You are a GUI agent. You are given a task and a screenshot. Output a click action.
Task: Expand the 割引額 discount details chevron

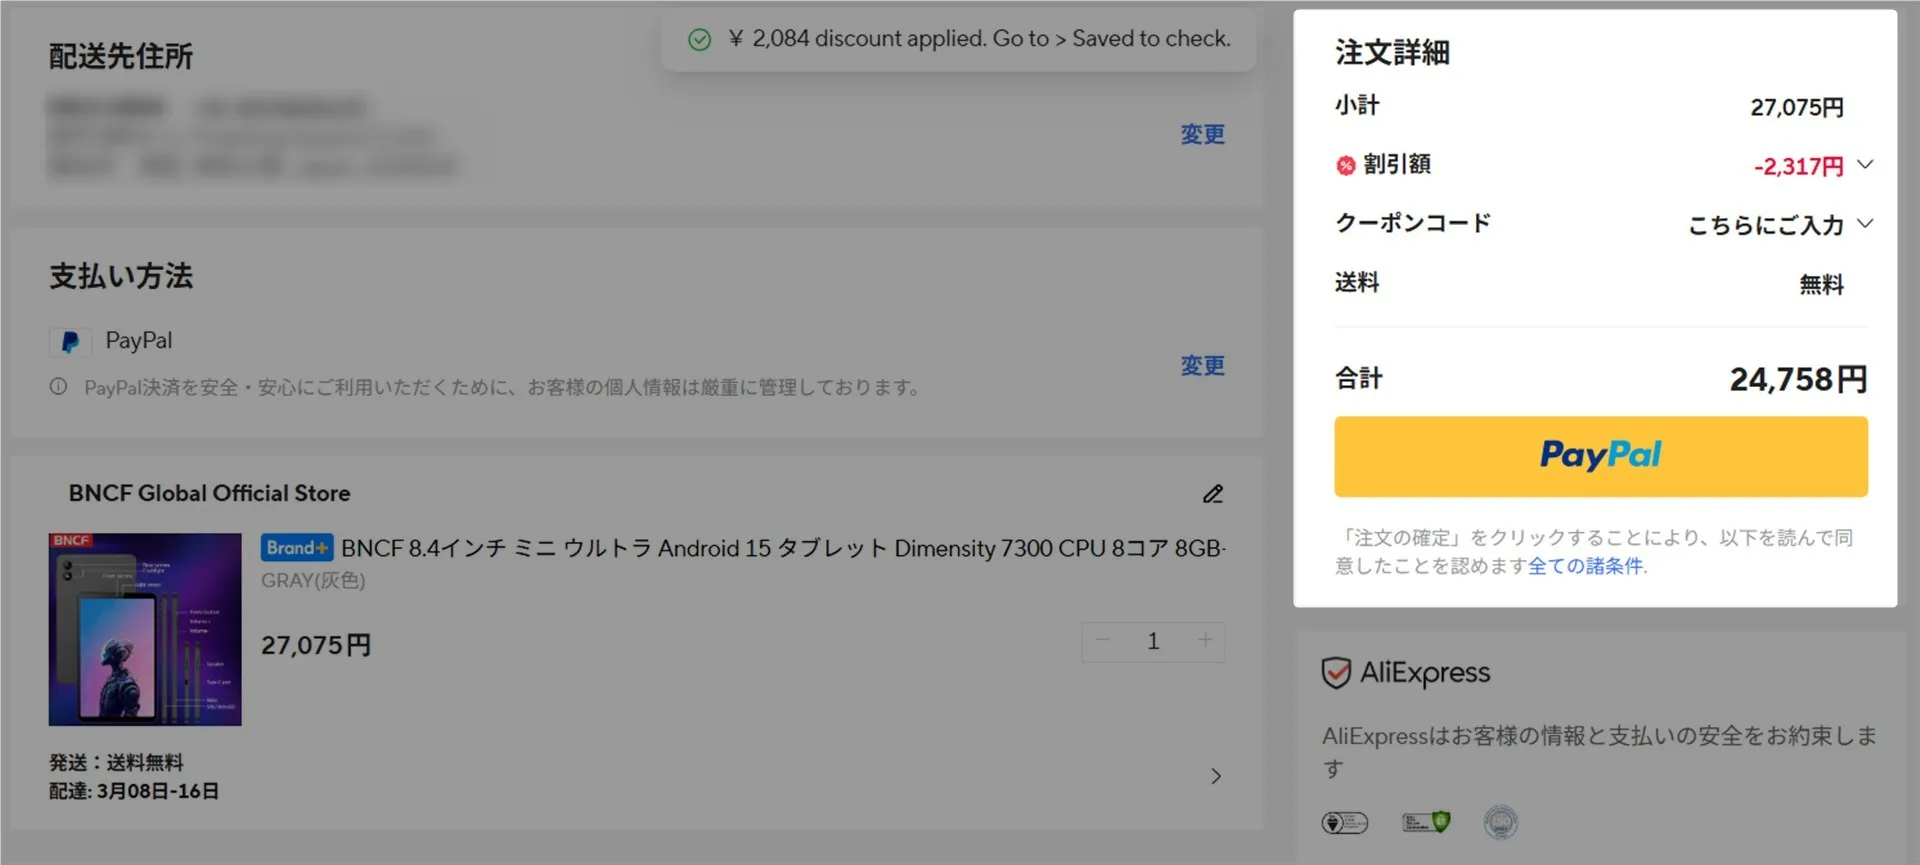click(x=1865, y=165)
